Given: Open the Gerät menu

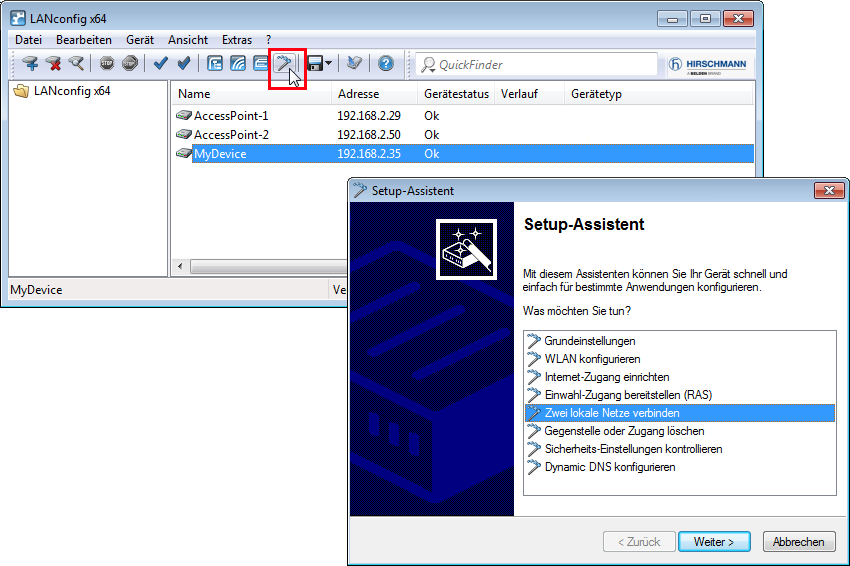Looking at the screenshot, I should coord(140,40).
